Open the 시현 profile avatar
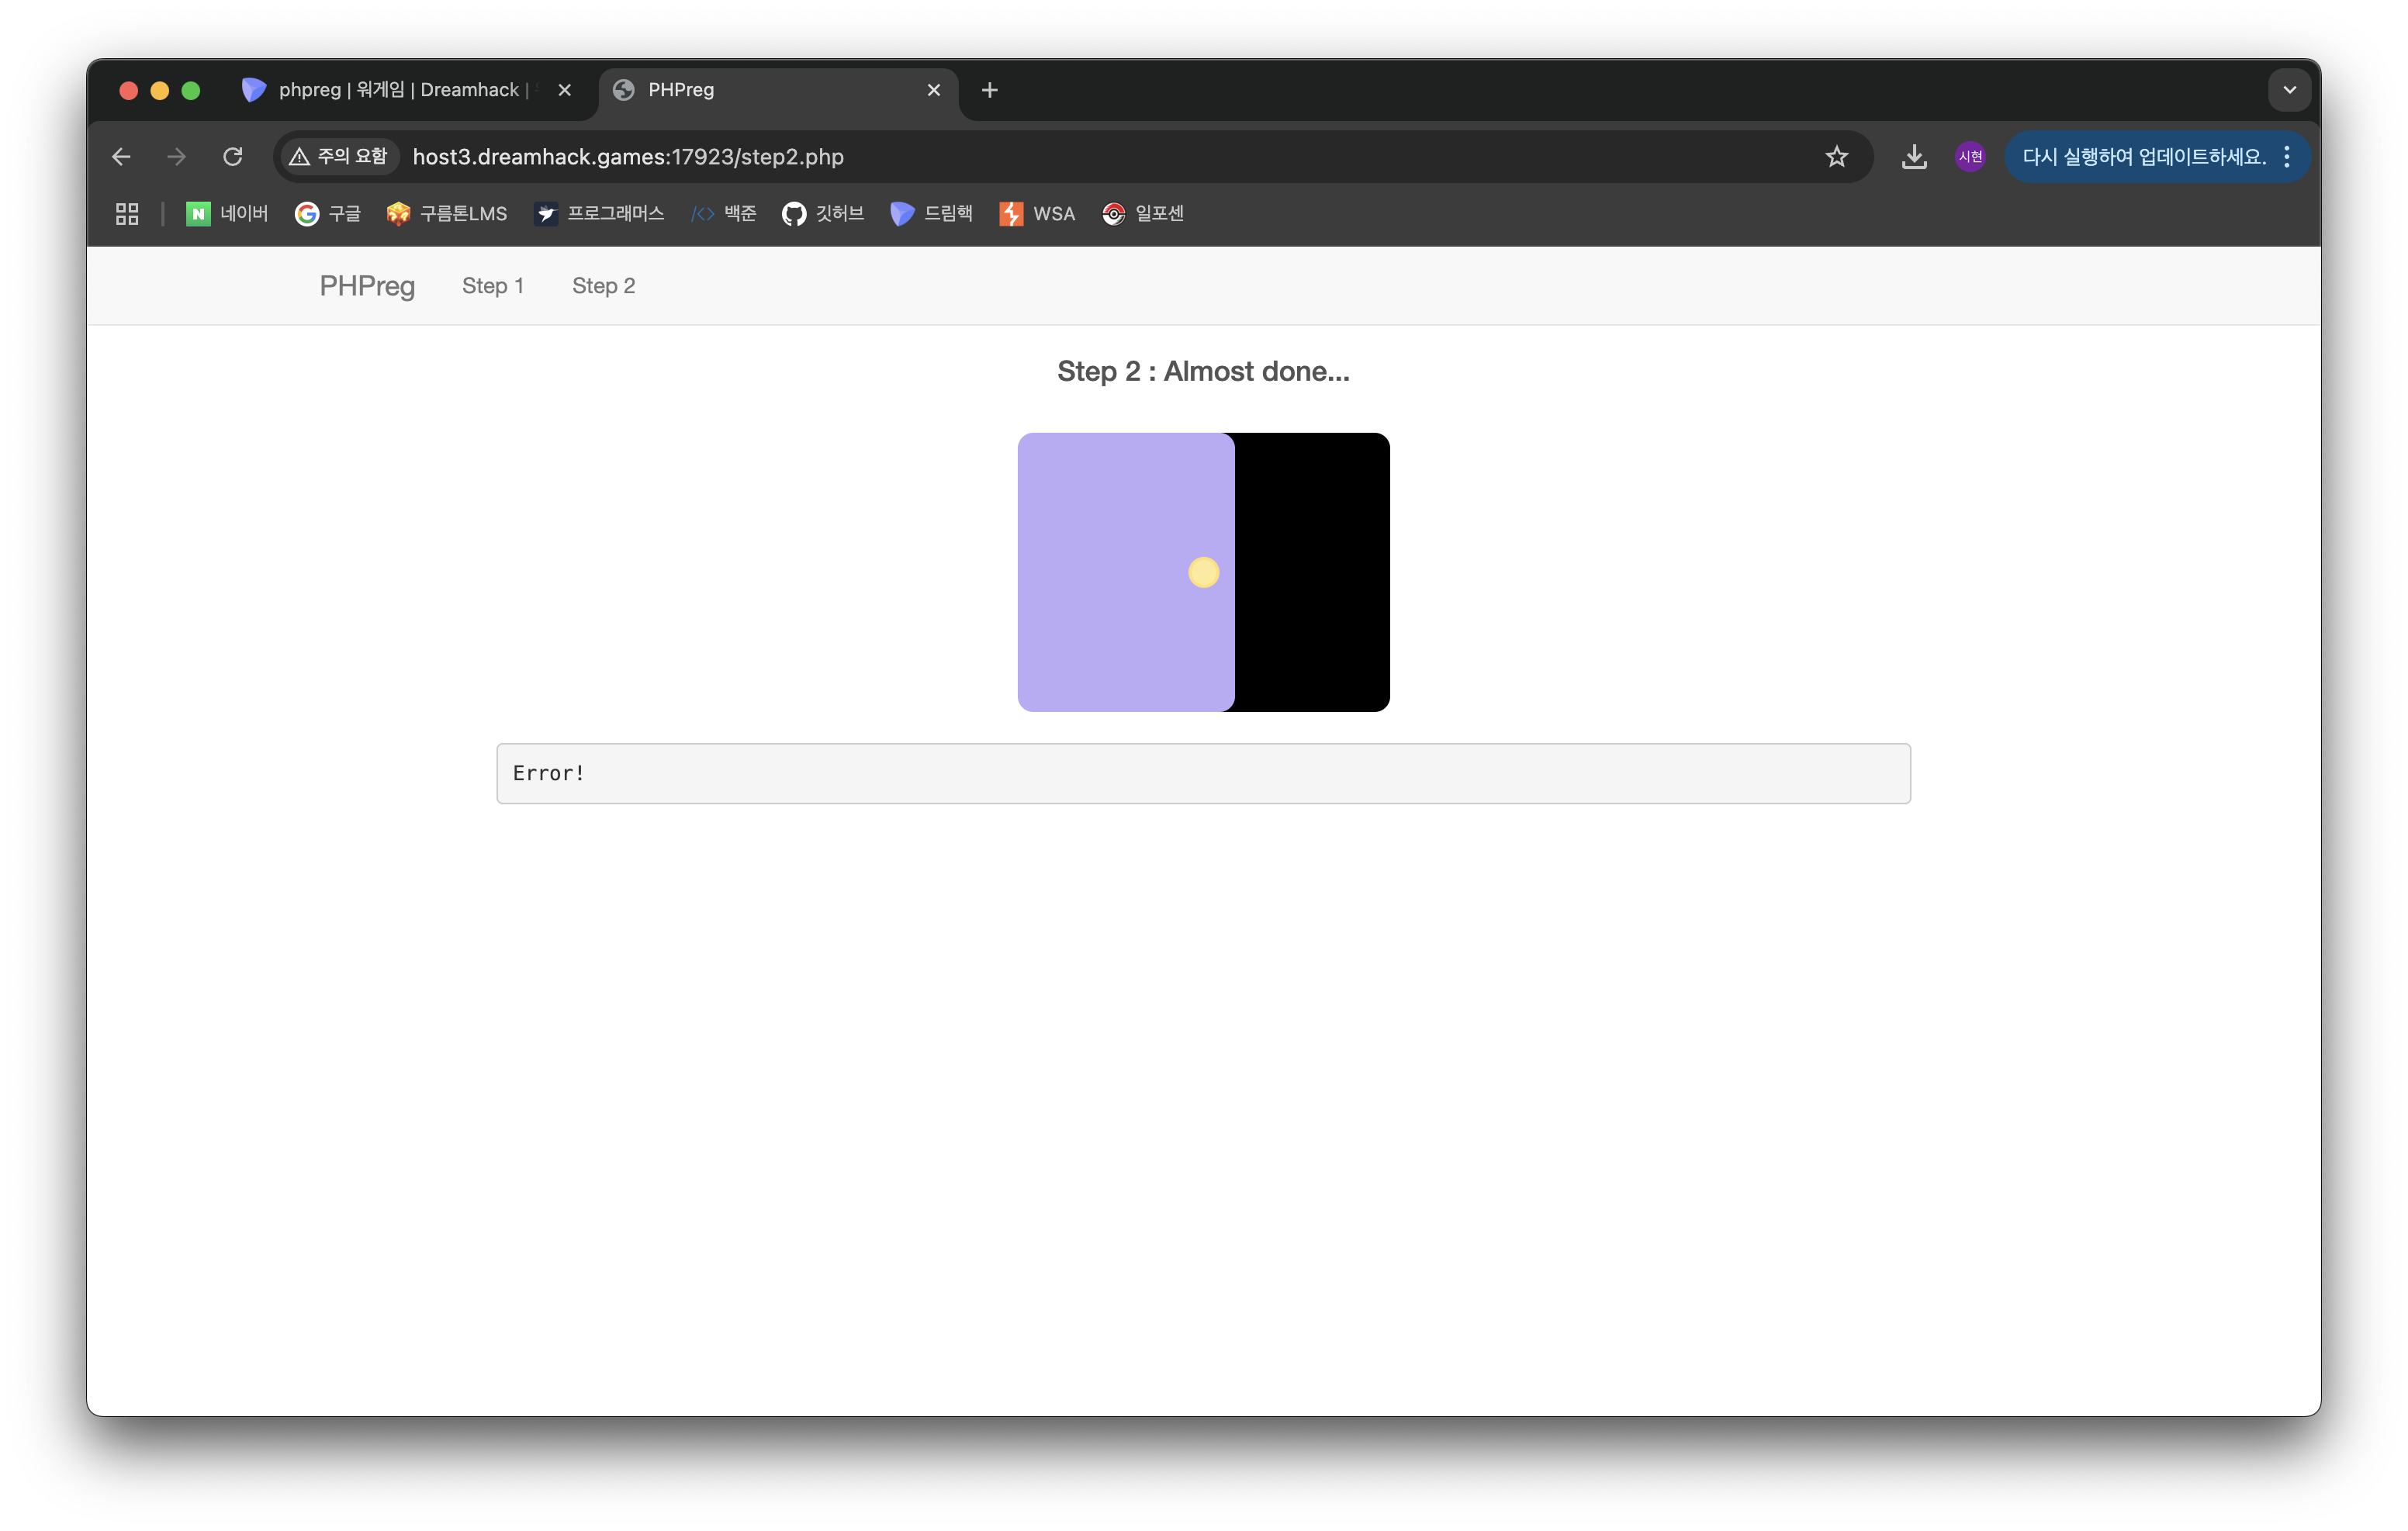 (1970, 157)
